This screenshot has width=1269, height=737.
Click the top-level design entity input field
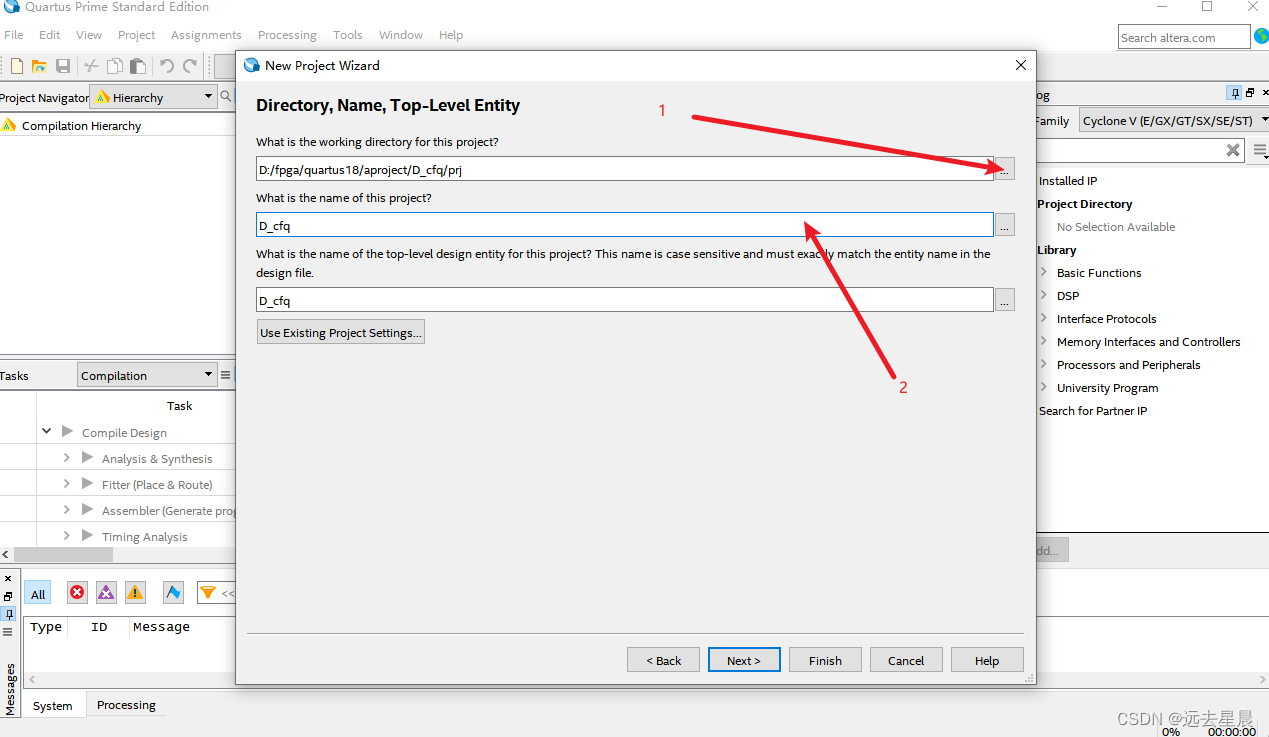click(625, 300)
